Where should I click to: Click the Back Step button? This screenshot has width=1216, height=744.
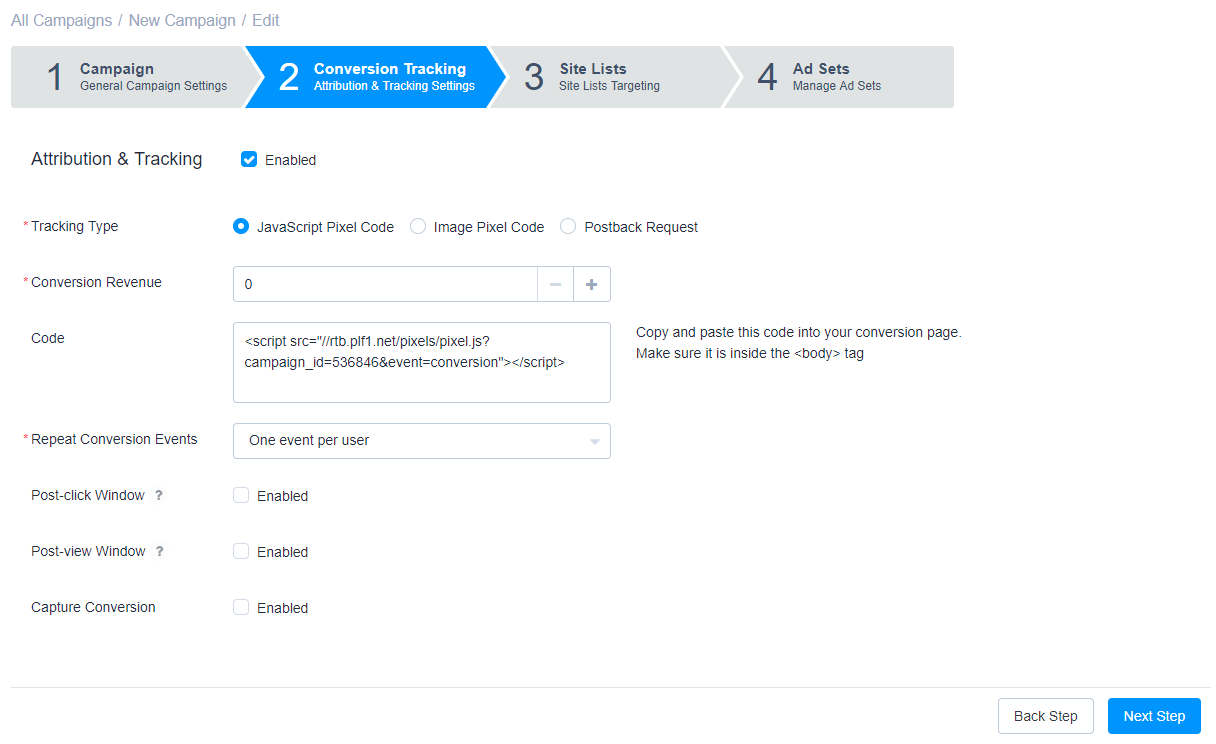tap(1046, 716)
